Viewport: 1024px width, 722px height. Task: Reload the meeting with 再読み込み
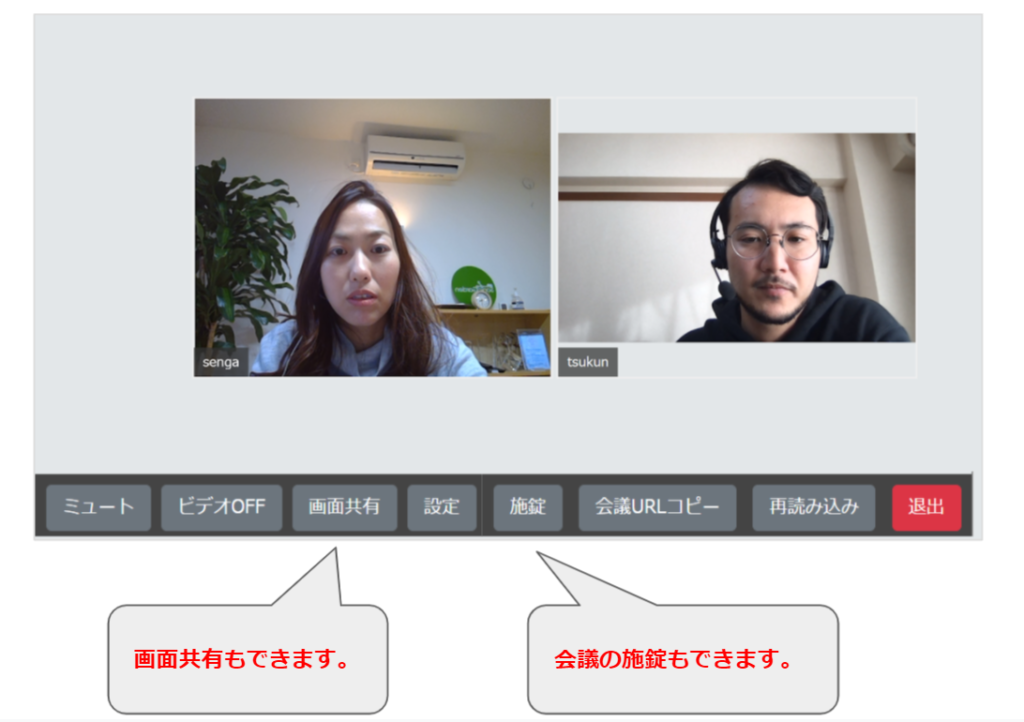[814, 507]
